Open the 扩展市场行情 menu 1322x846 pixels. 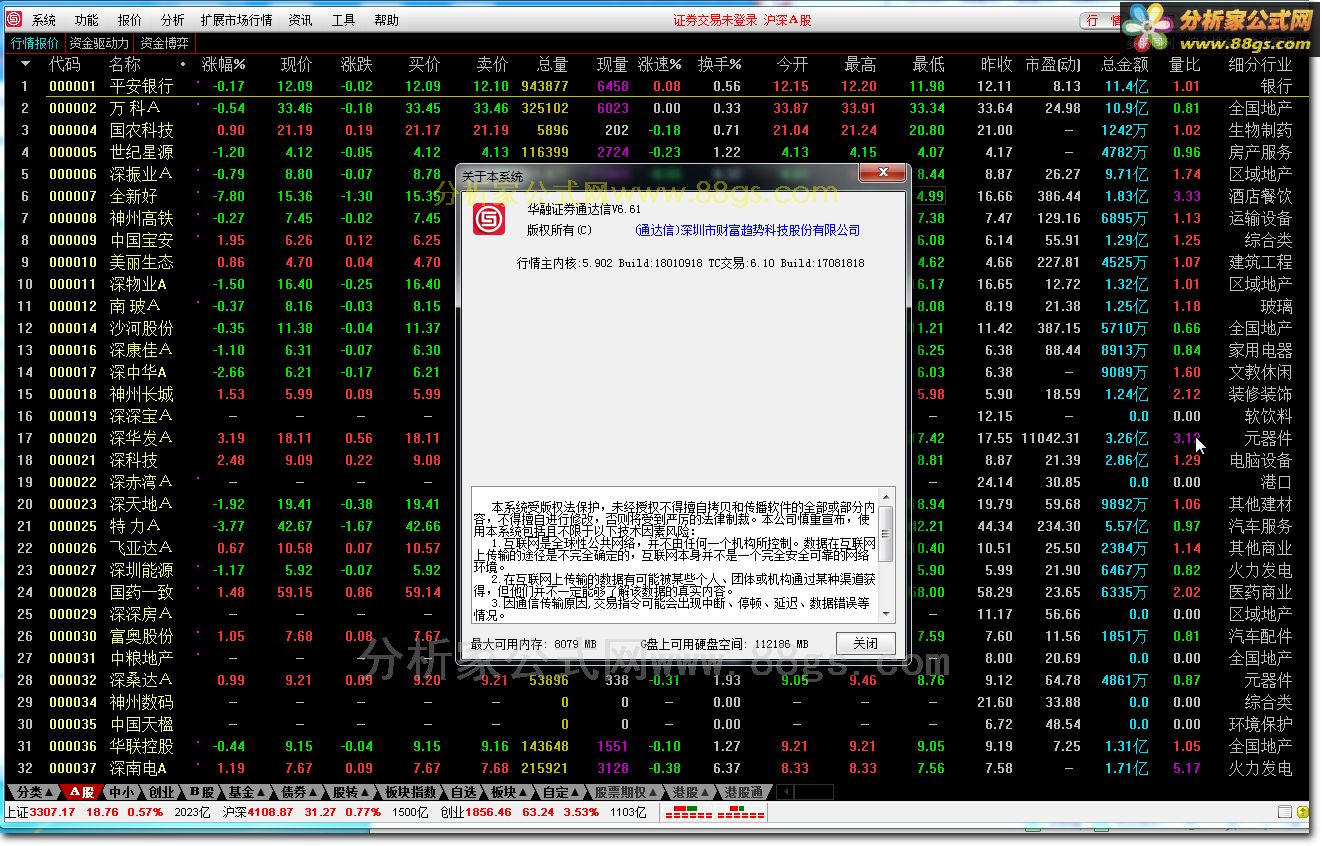[236, 20]
